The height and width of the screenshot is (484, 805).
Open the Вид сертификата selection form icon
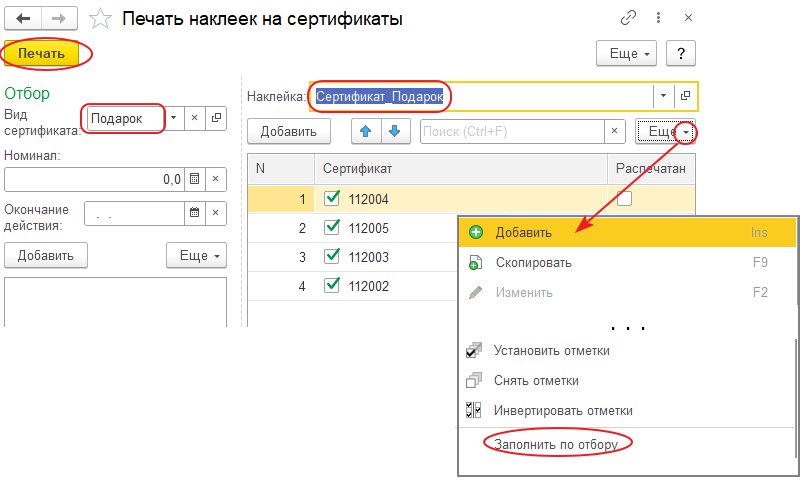pyautogui.click(x=216, y=118)
